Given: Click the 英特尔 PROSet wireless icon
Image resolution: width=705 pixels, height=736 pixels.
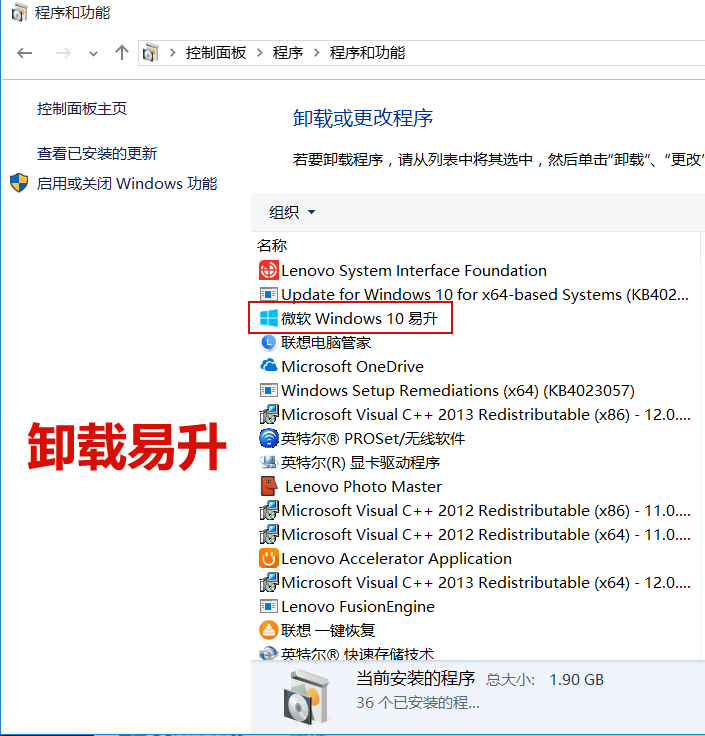Looking at the screenshot, I should [268, 438].
